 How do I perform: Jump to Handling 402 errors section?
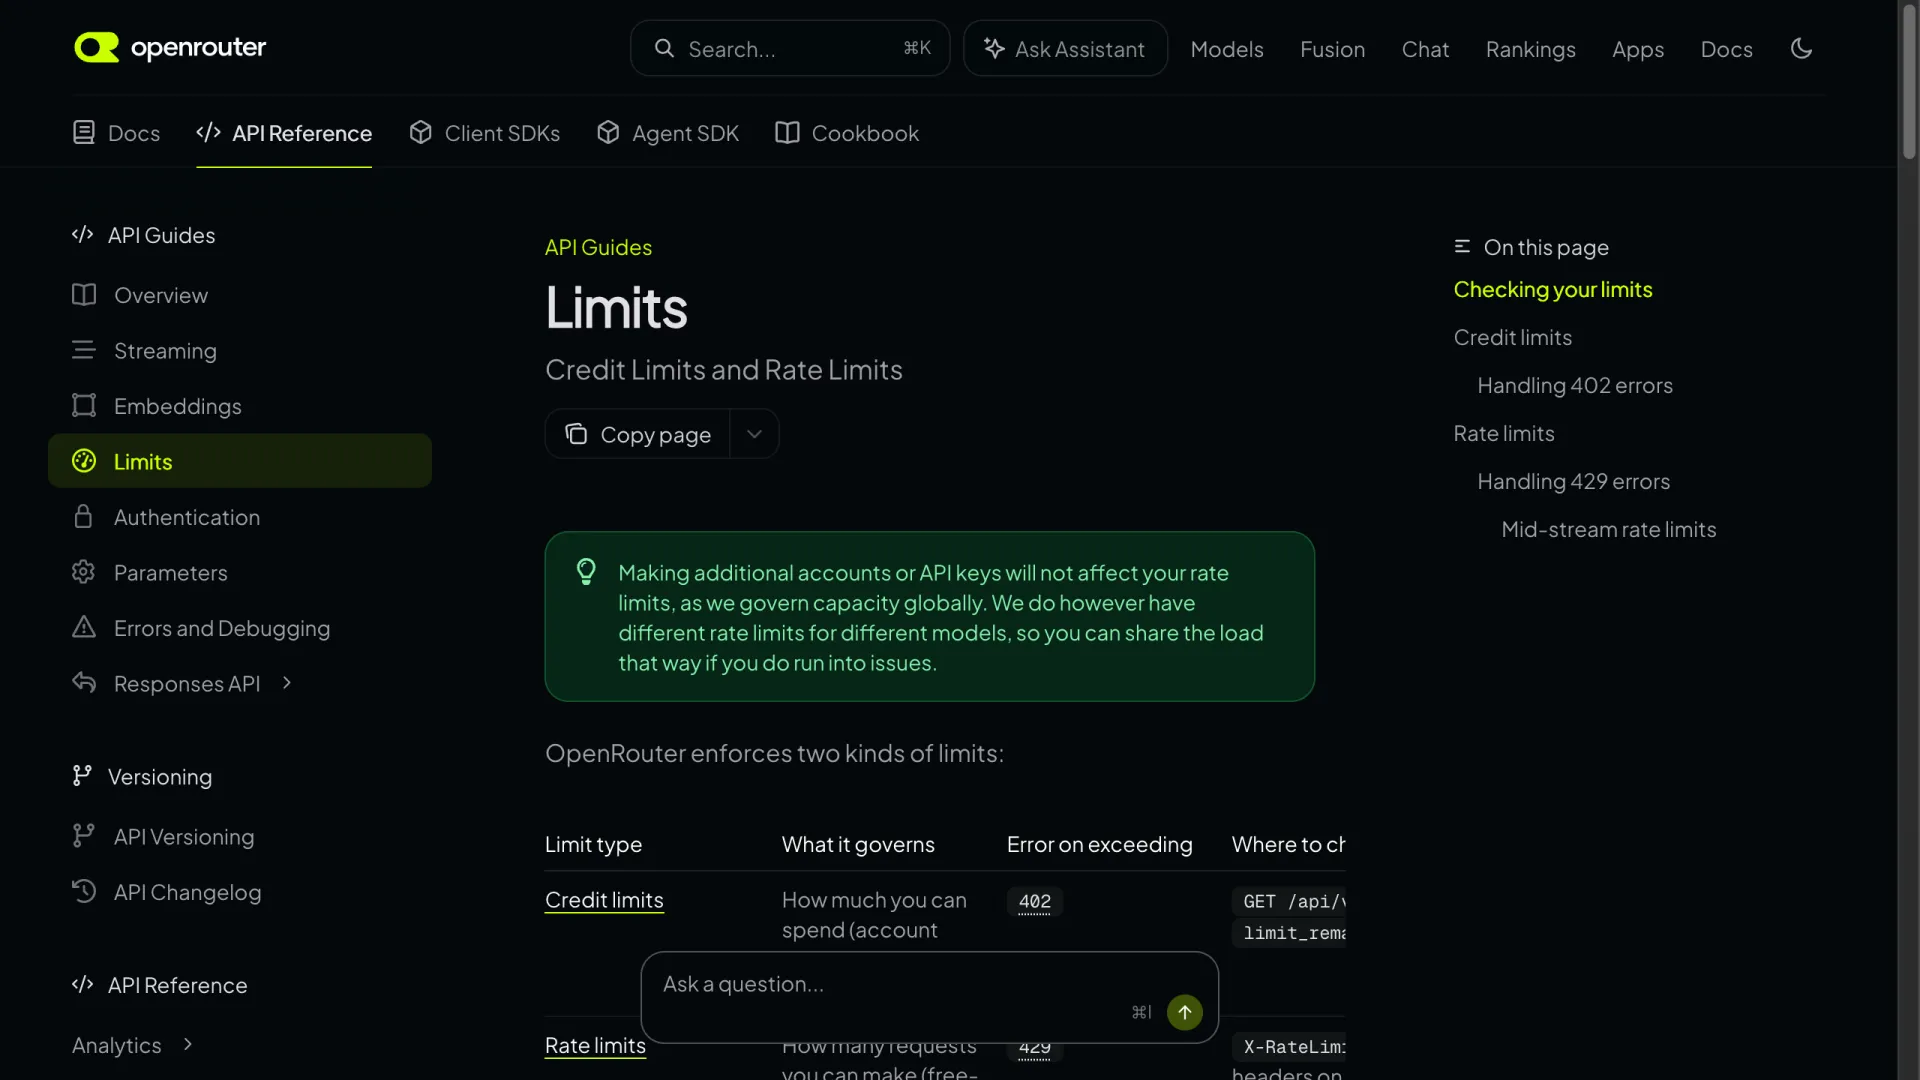pos(1575,385)
